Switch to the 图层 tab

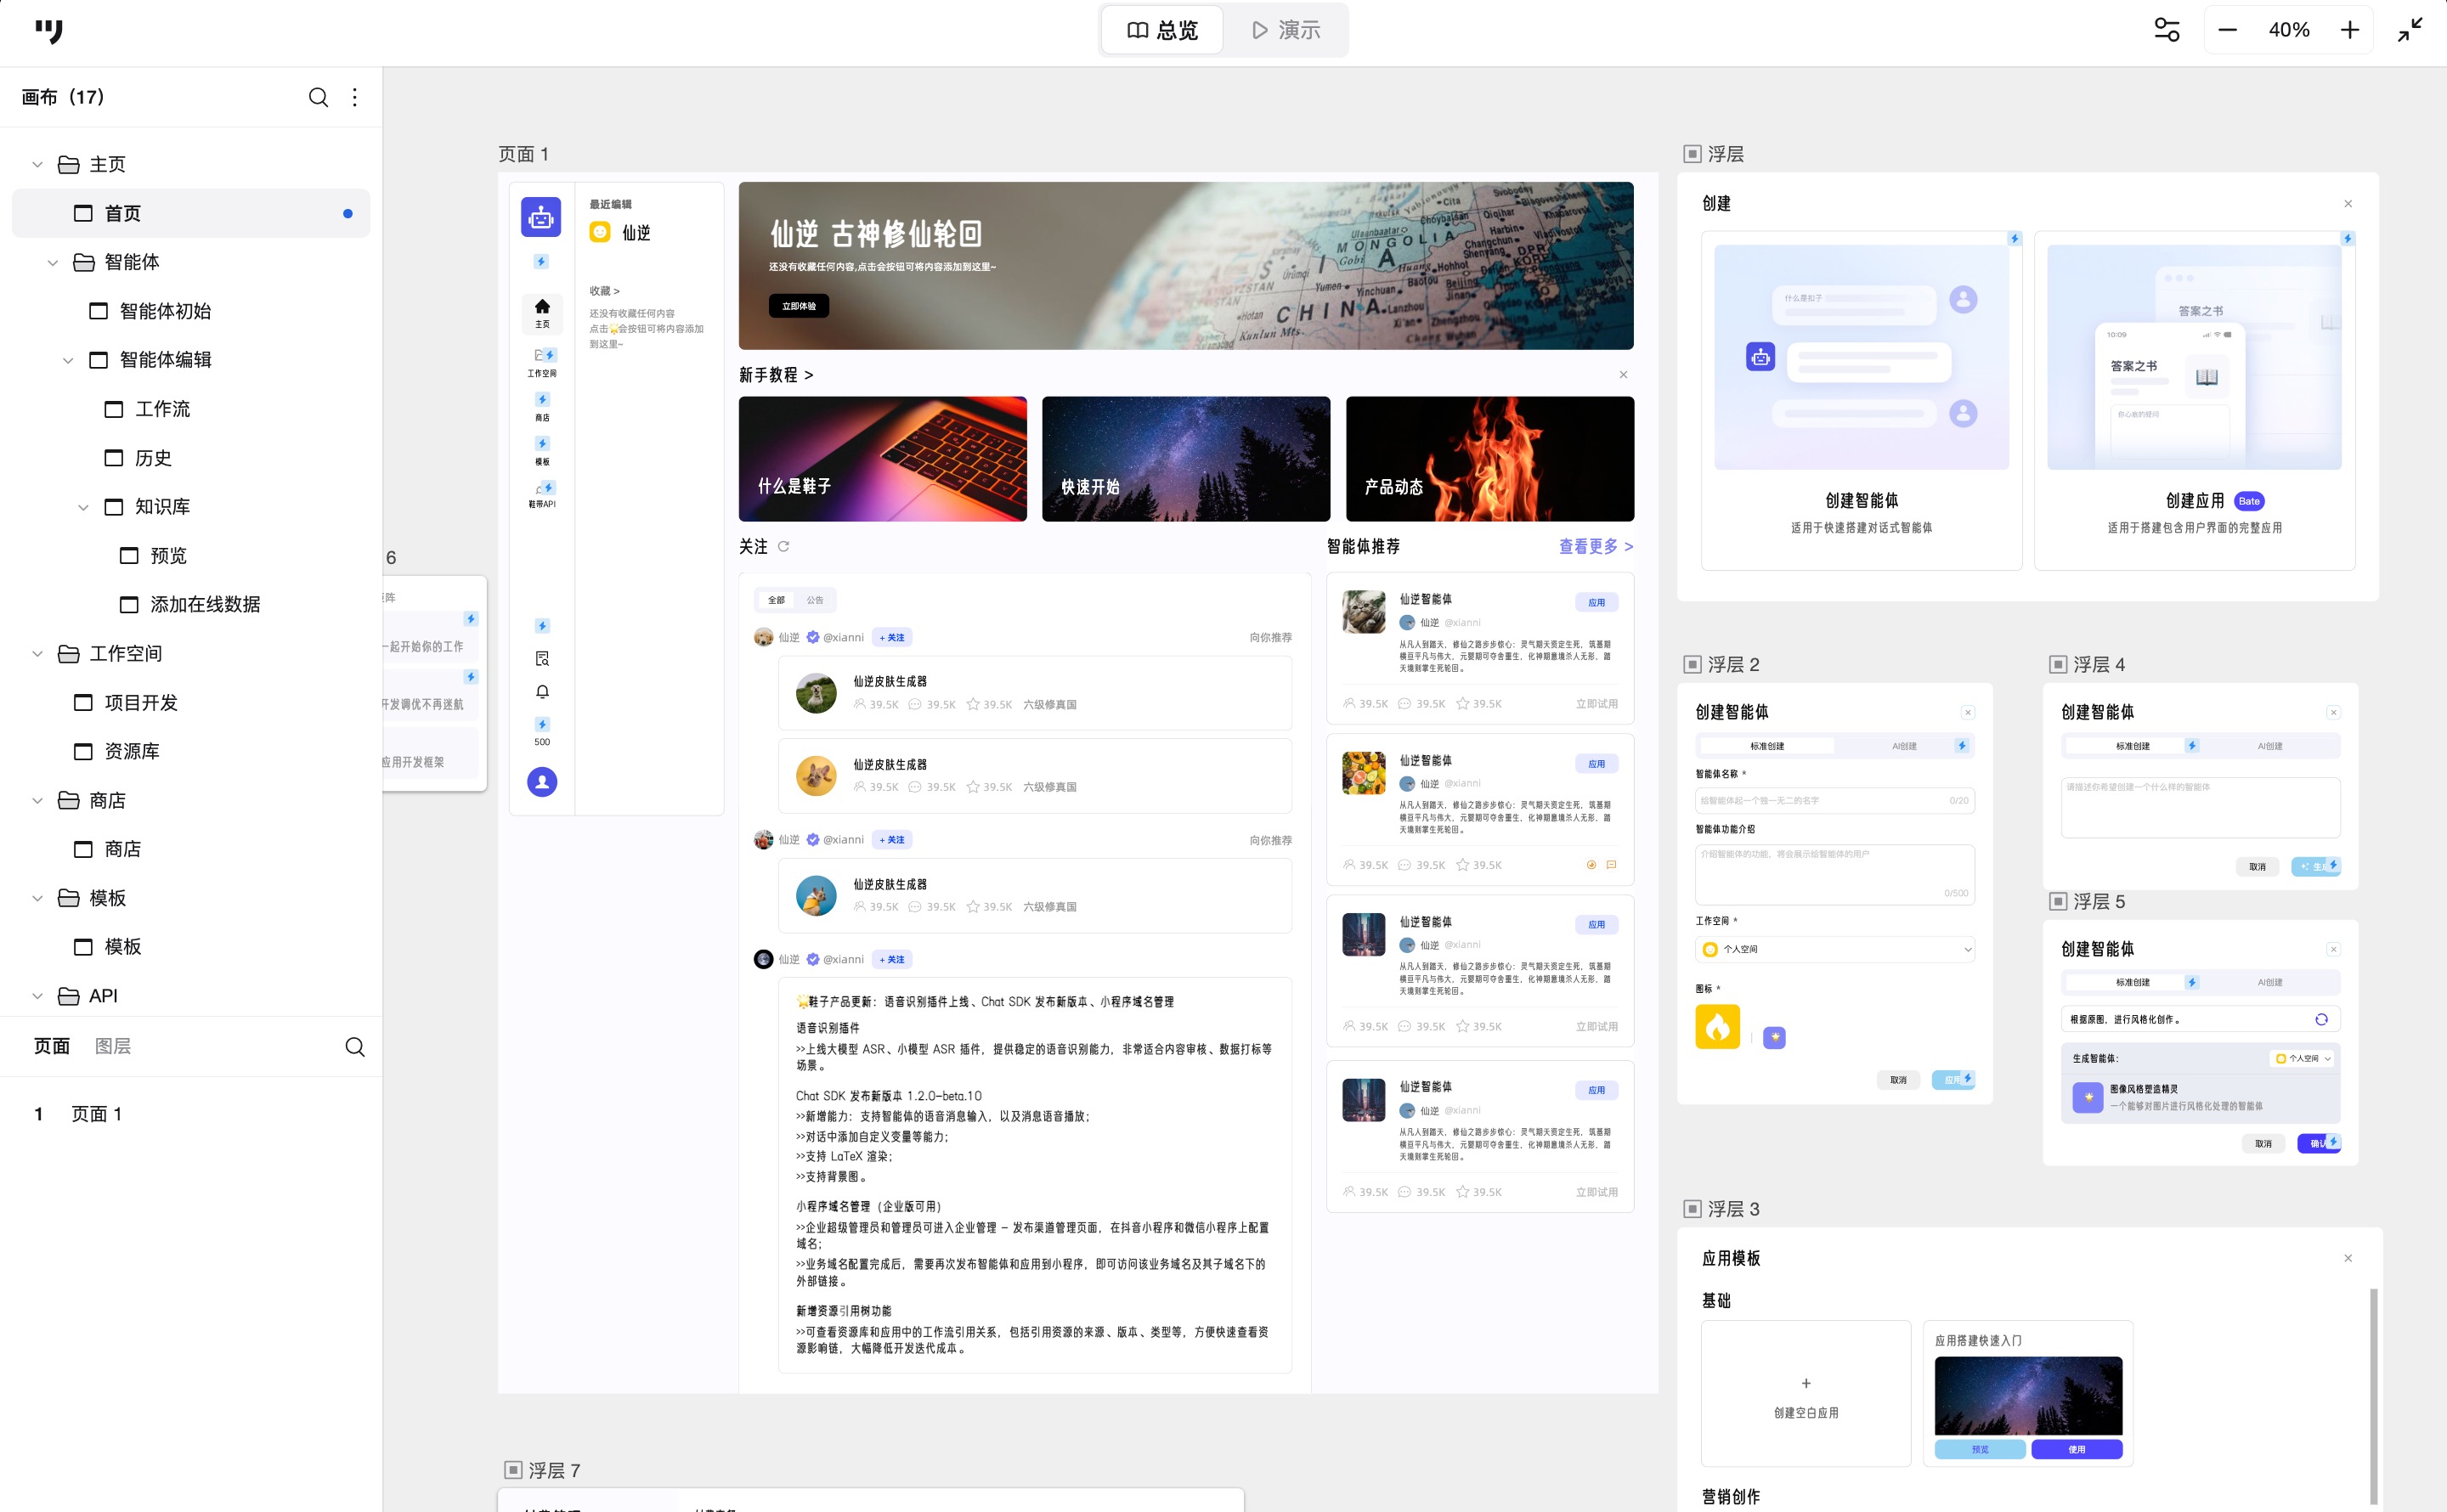[x=113, y=1046]
